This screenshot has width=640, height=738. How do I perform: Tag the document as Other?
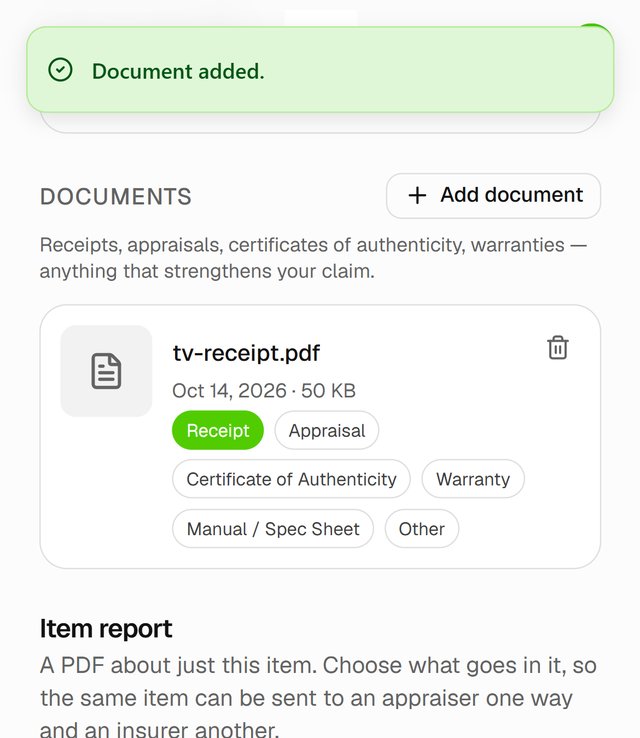(x=422, y=529)
